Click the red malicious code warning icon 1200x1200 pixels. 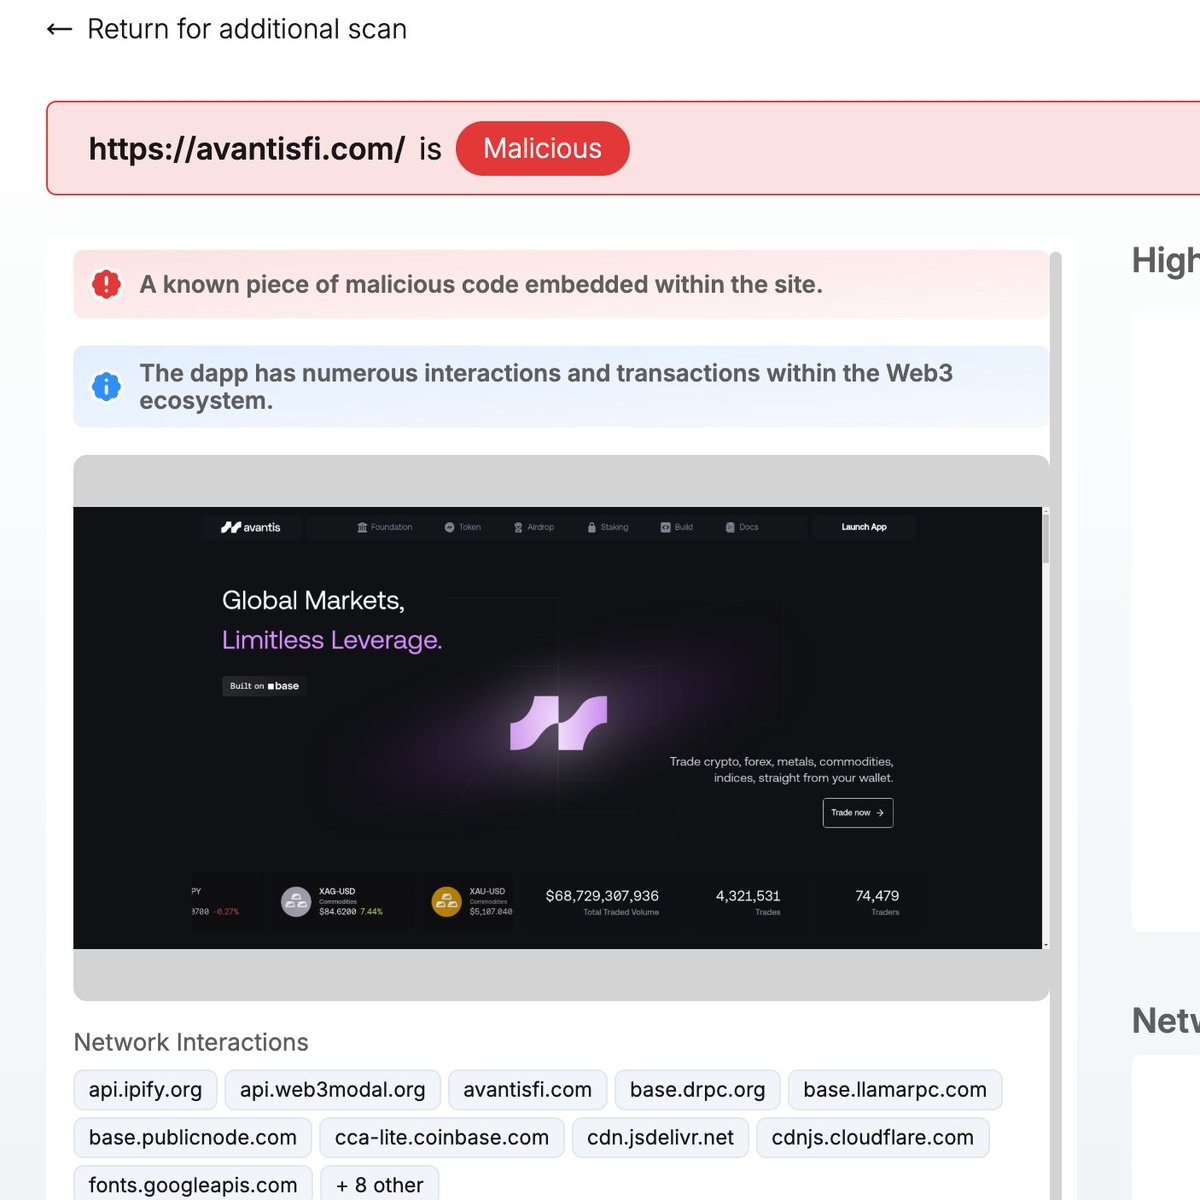106,284
